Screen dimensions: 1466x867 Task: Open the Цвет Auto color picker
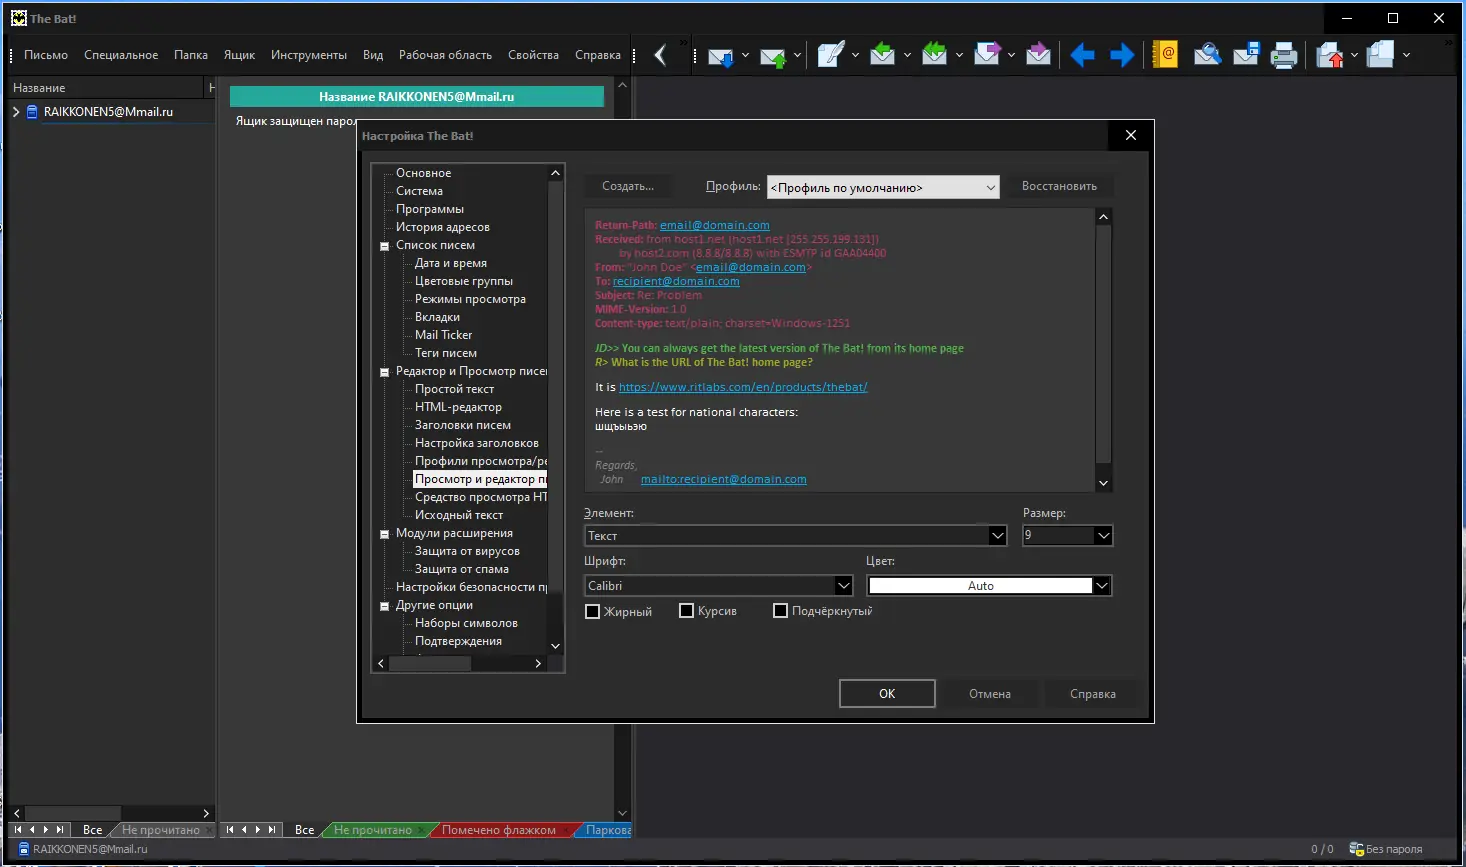(x=990, y=585)
